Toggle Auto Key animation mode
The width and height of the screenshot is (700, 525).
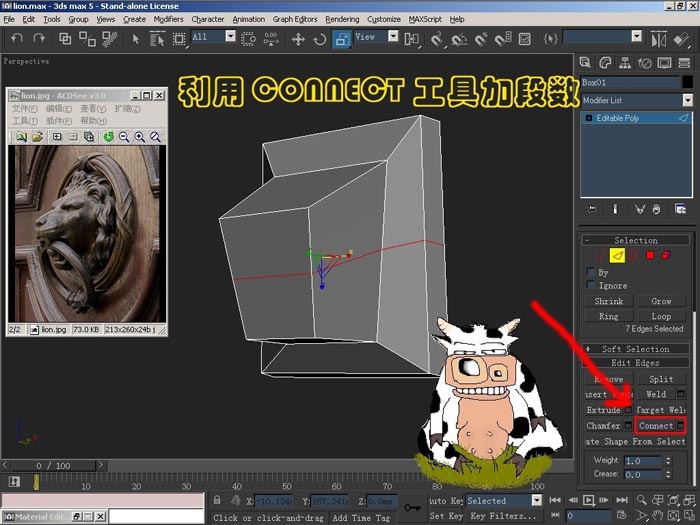click(446, 500)
